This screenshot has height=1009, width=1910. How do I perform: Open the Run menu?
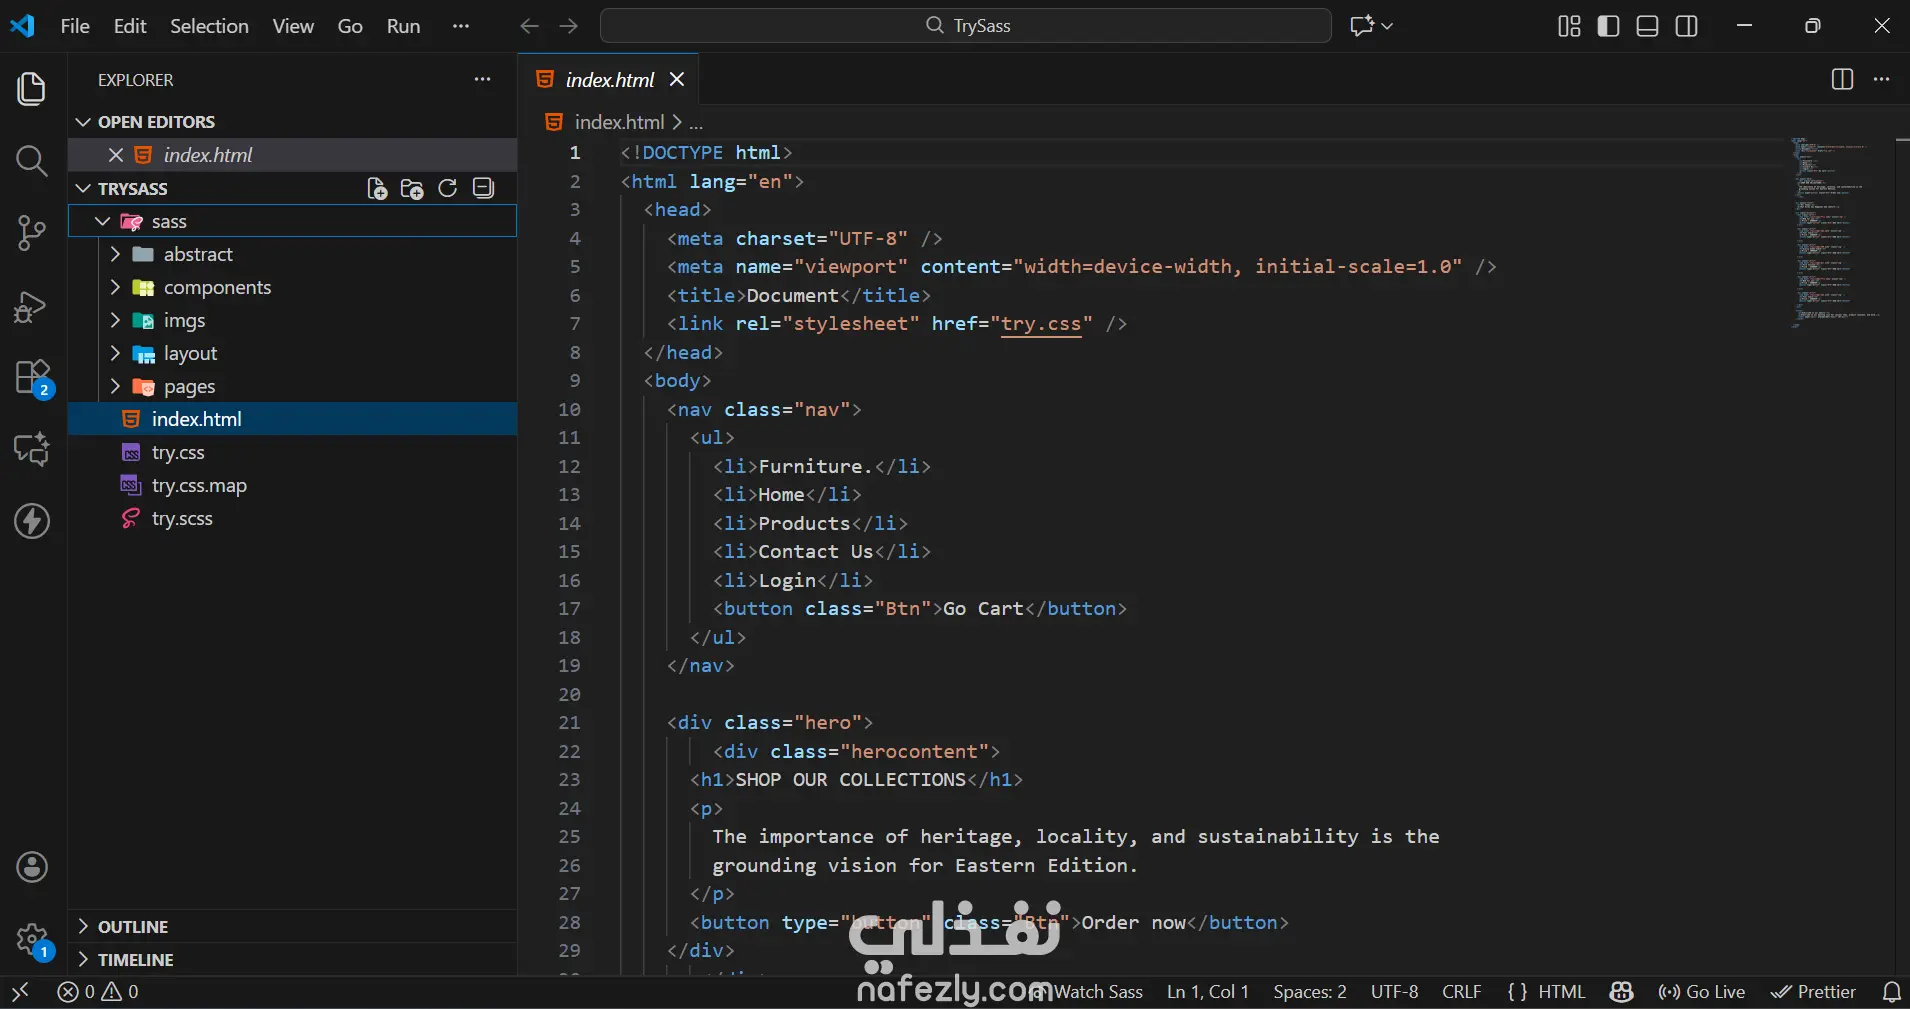(x=403, y=26)
